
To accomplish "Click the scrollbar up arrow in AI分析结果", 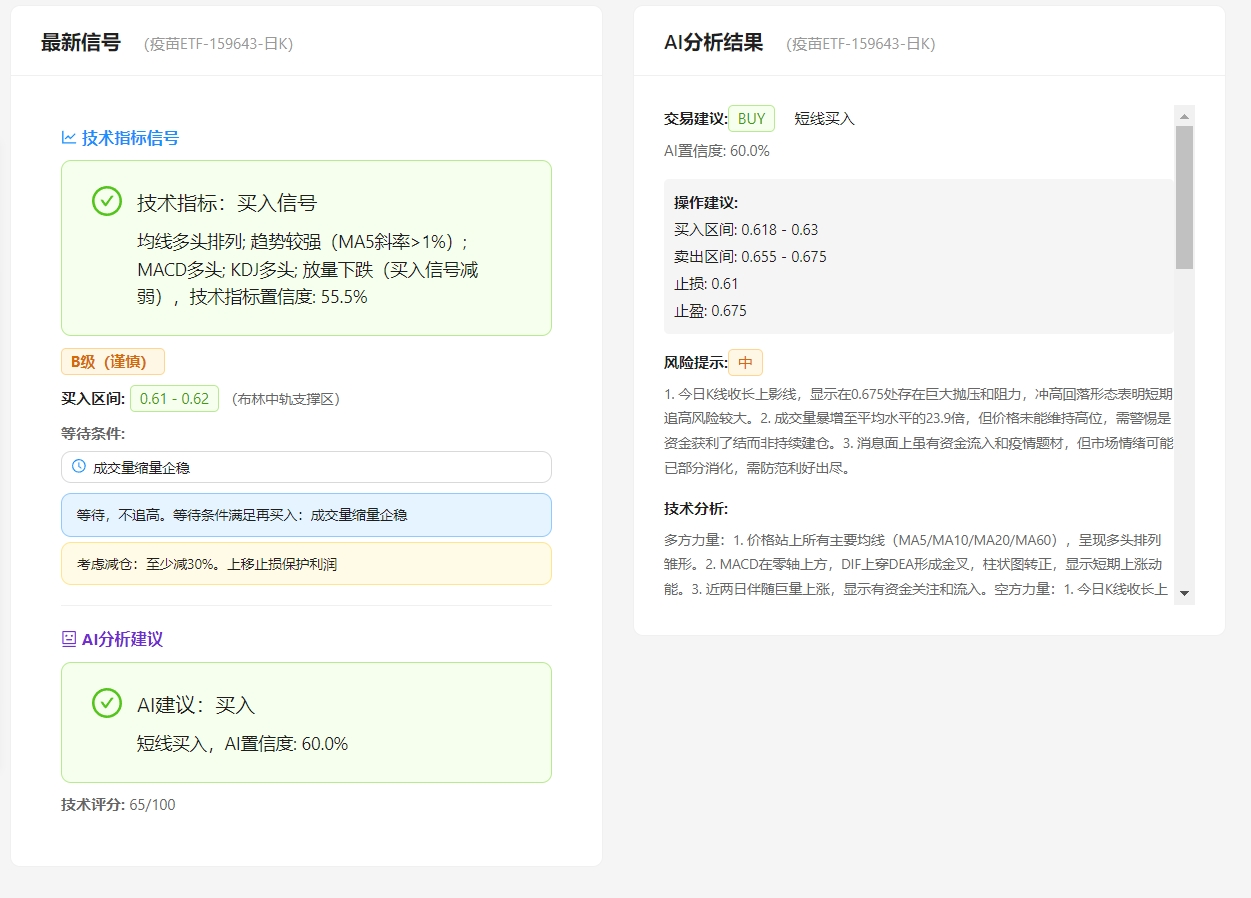I will tap(1185, 117).
